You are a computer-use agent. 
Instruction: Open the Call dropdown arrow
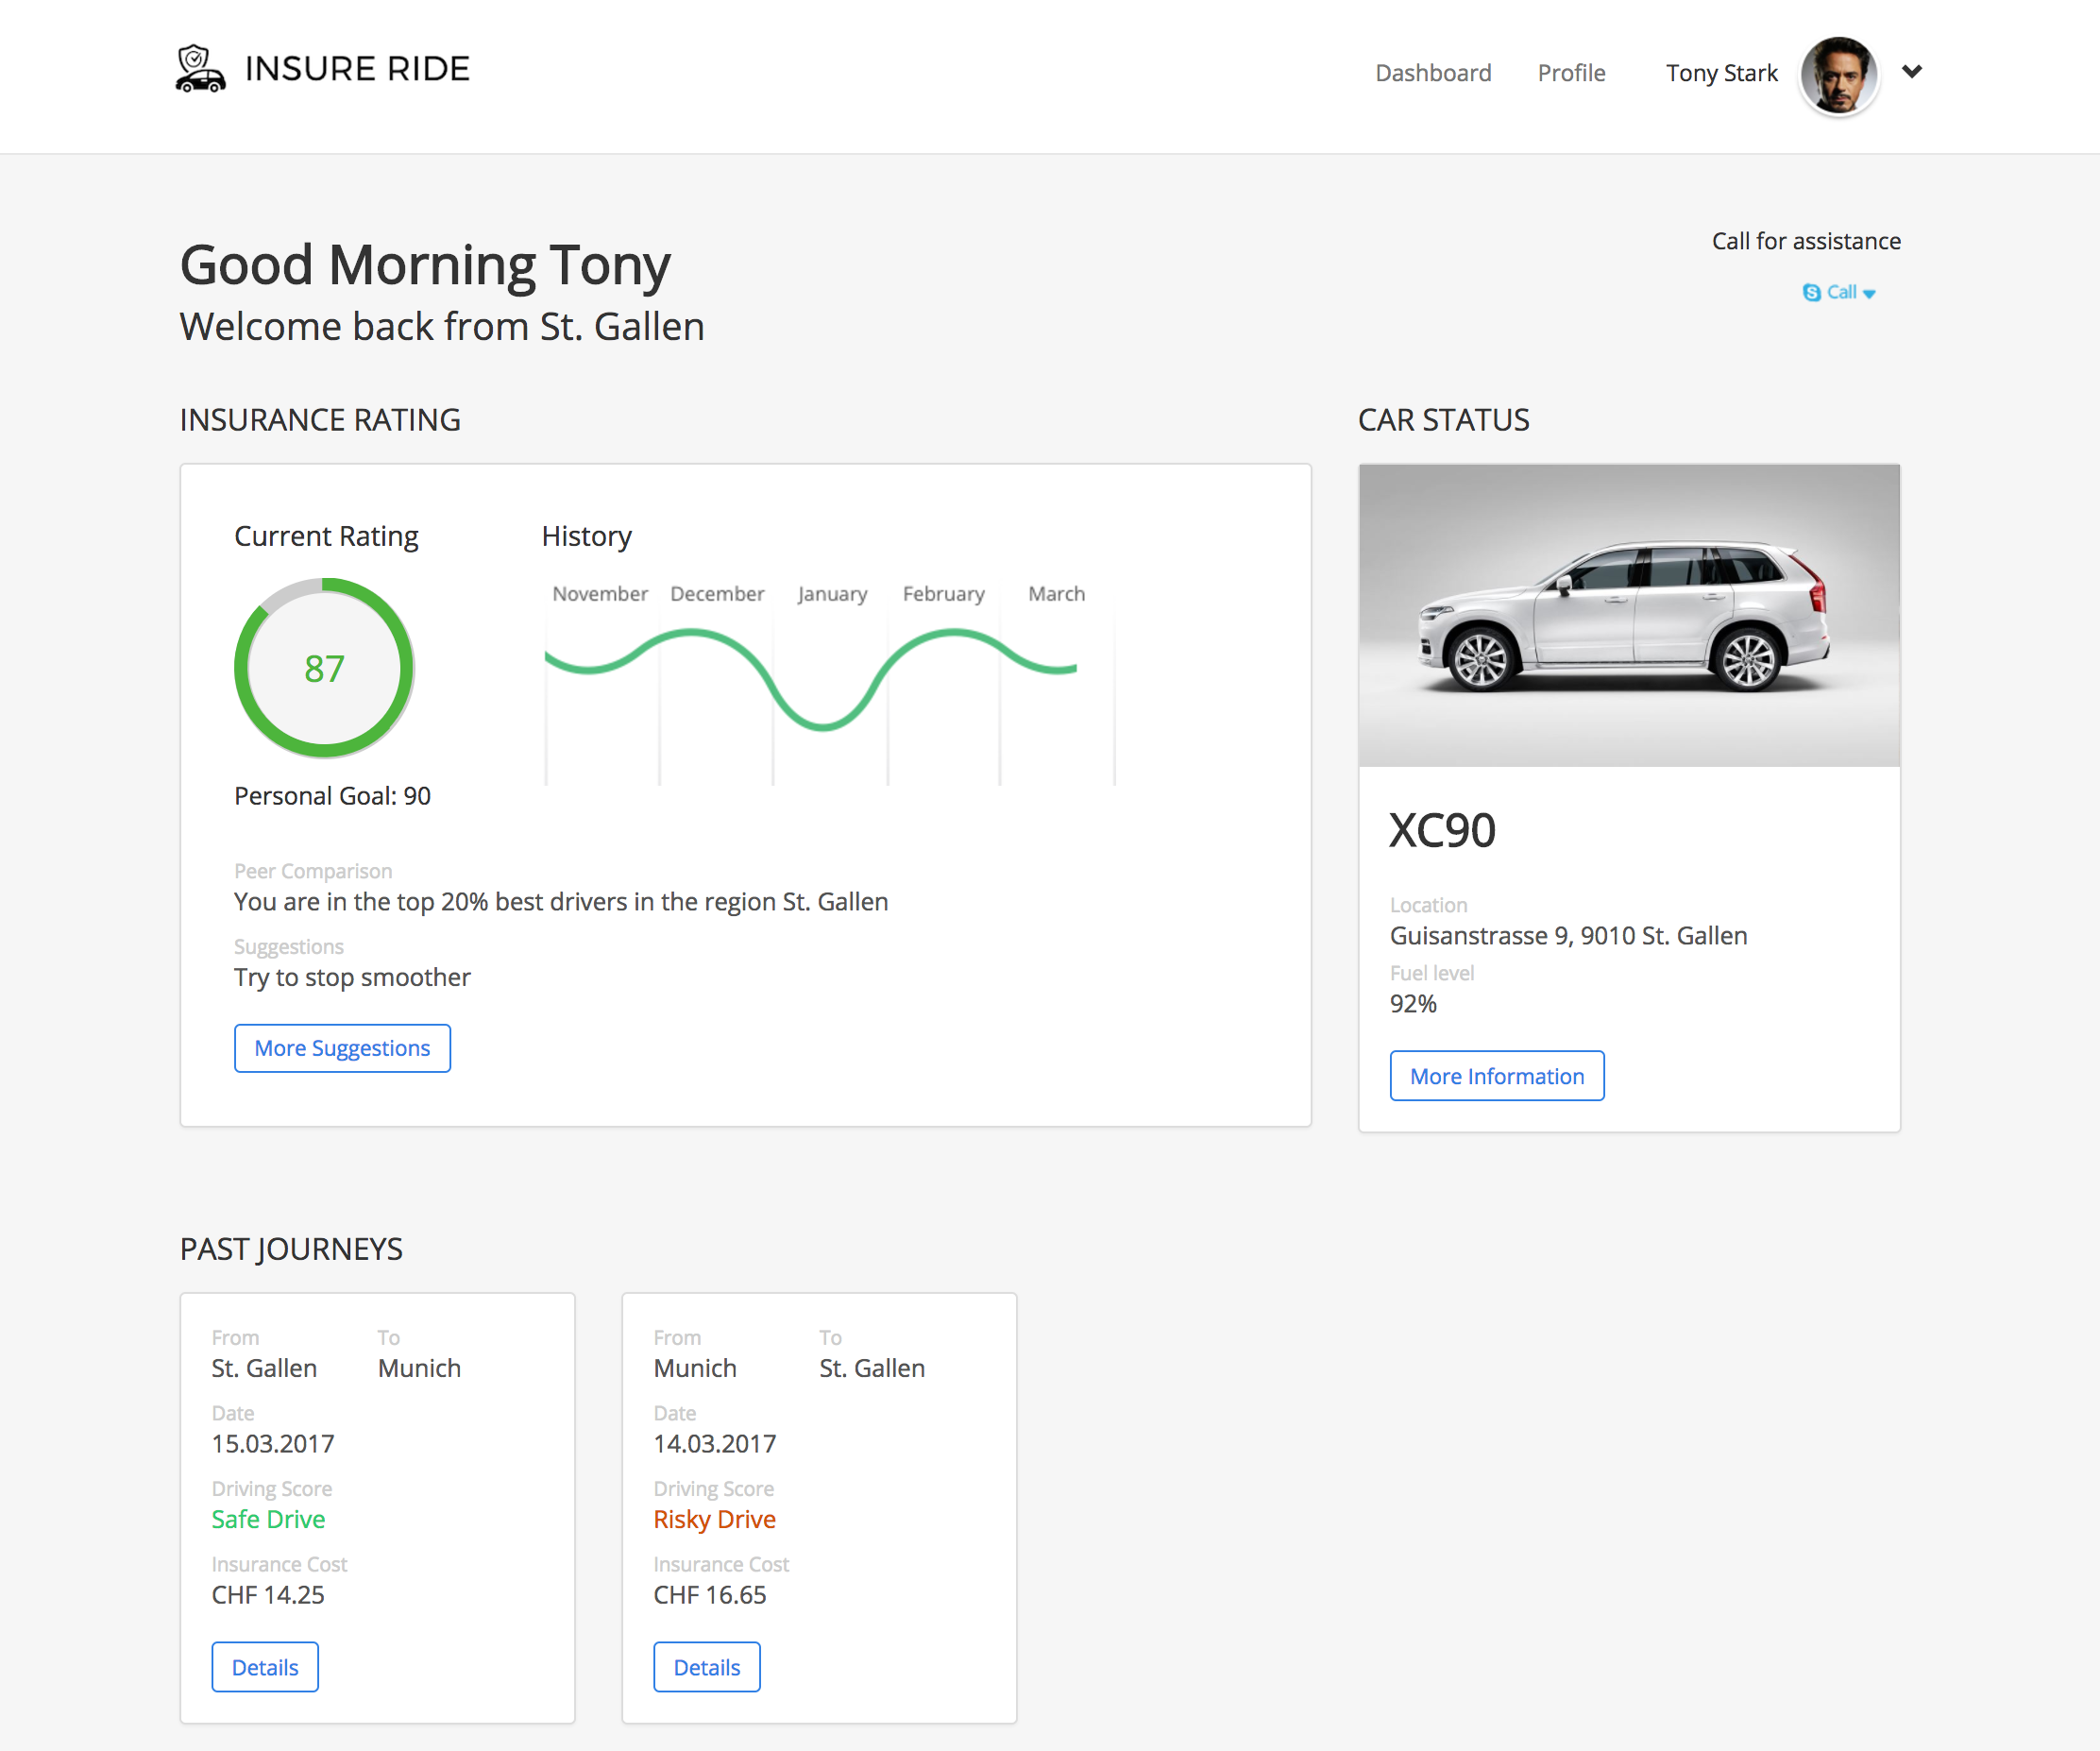1868,293
